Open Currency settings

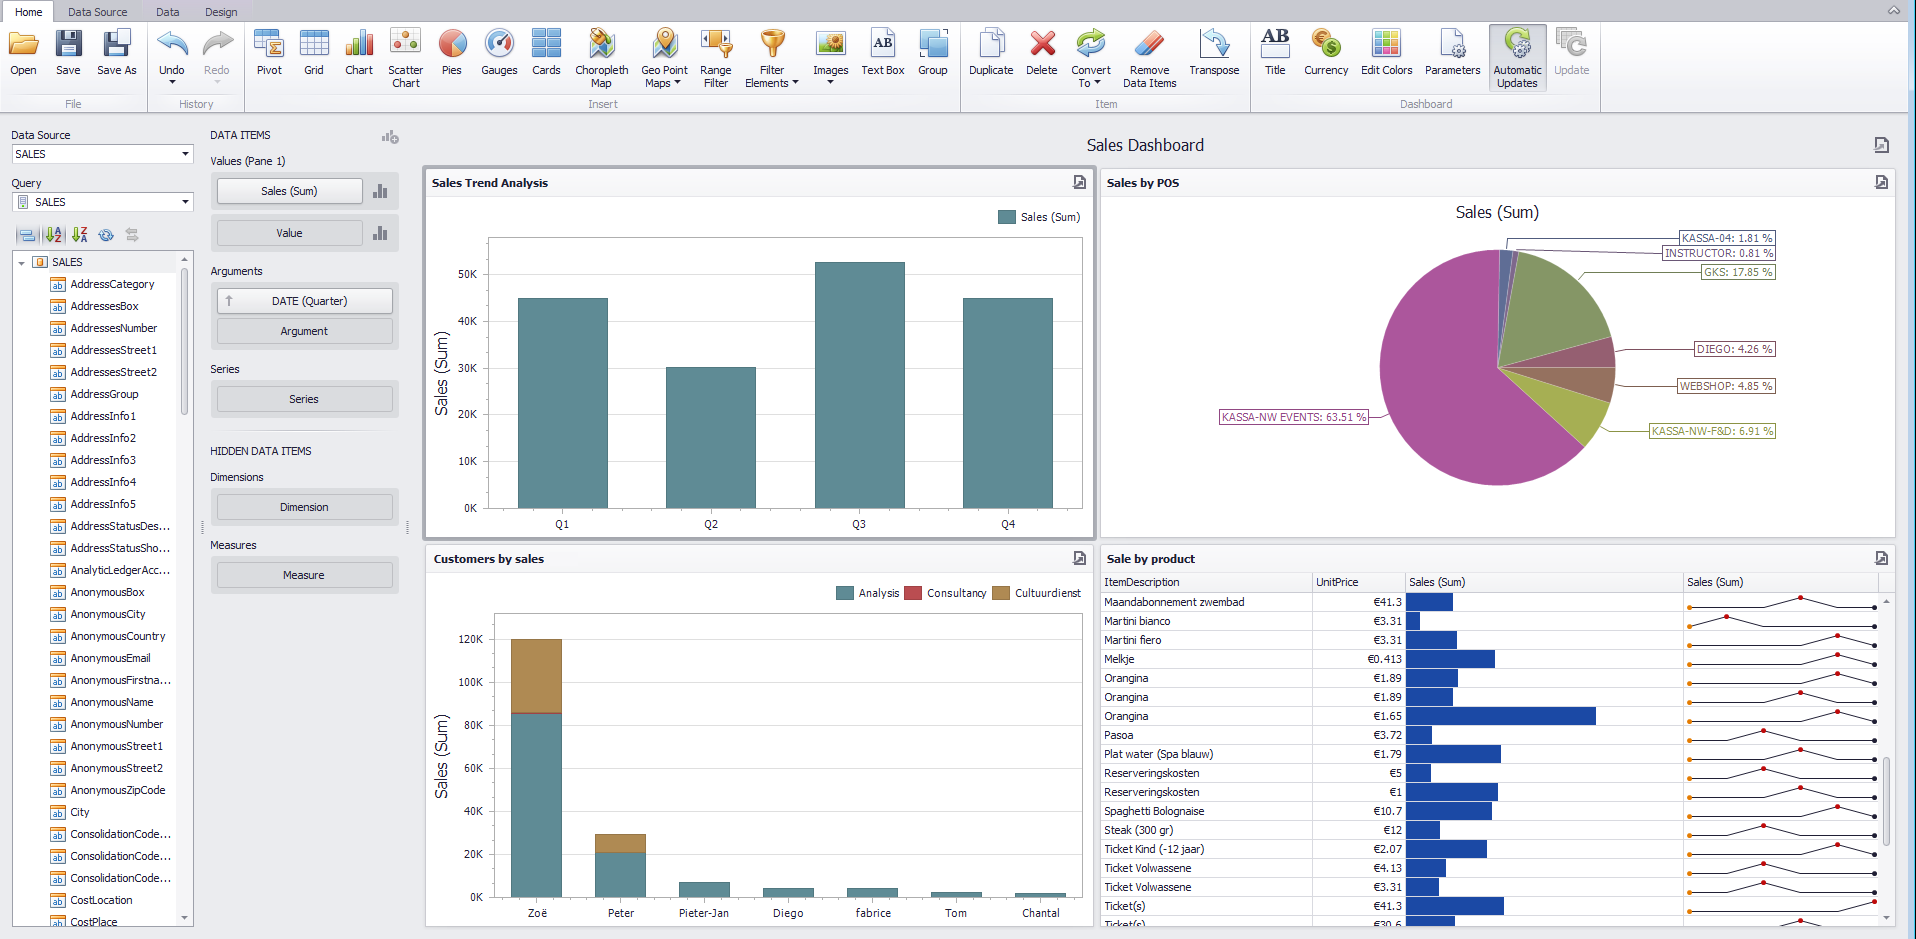(1326, 53)
